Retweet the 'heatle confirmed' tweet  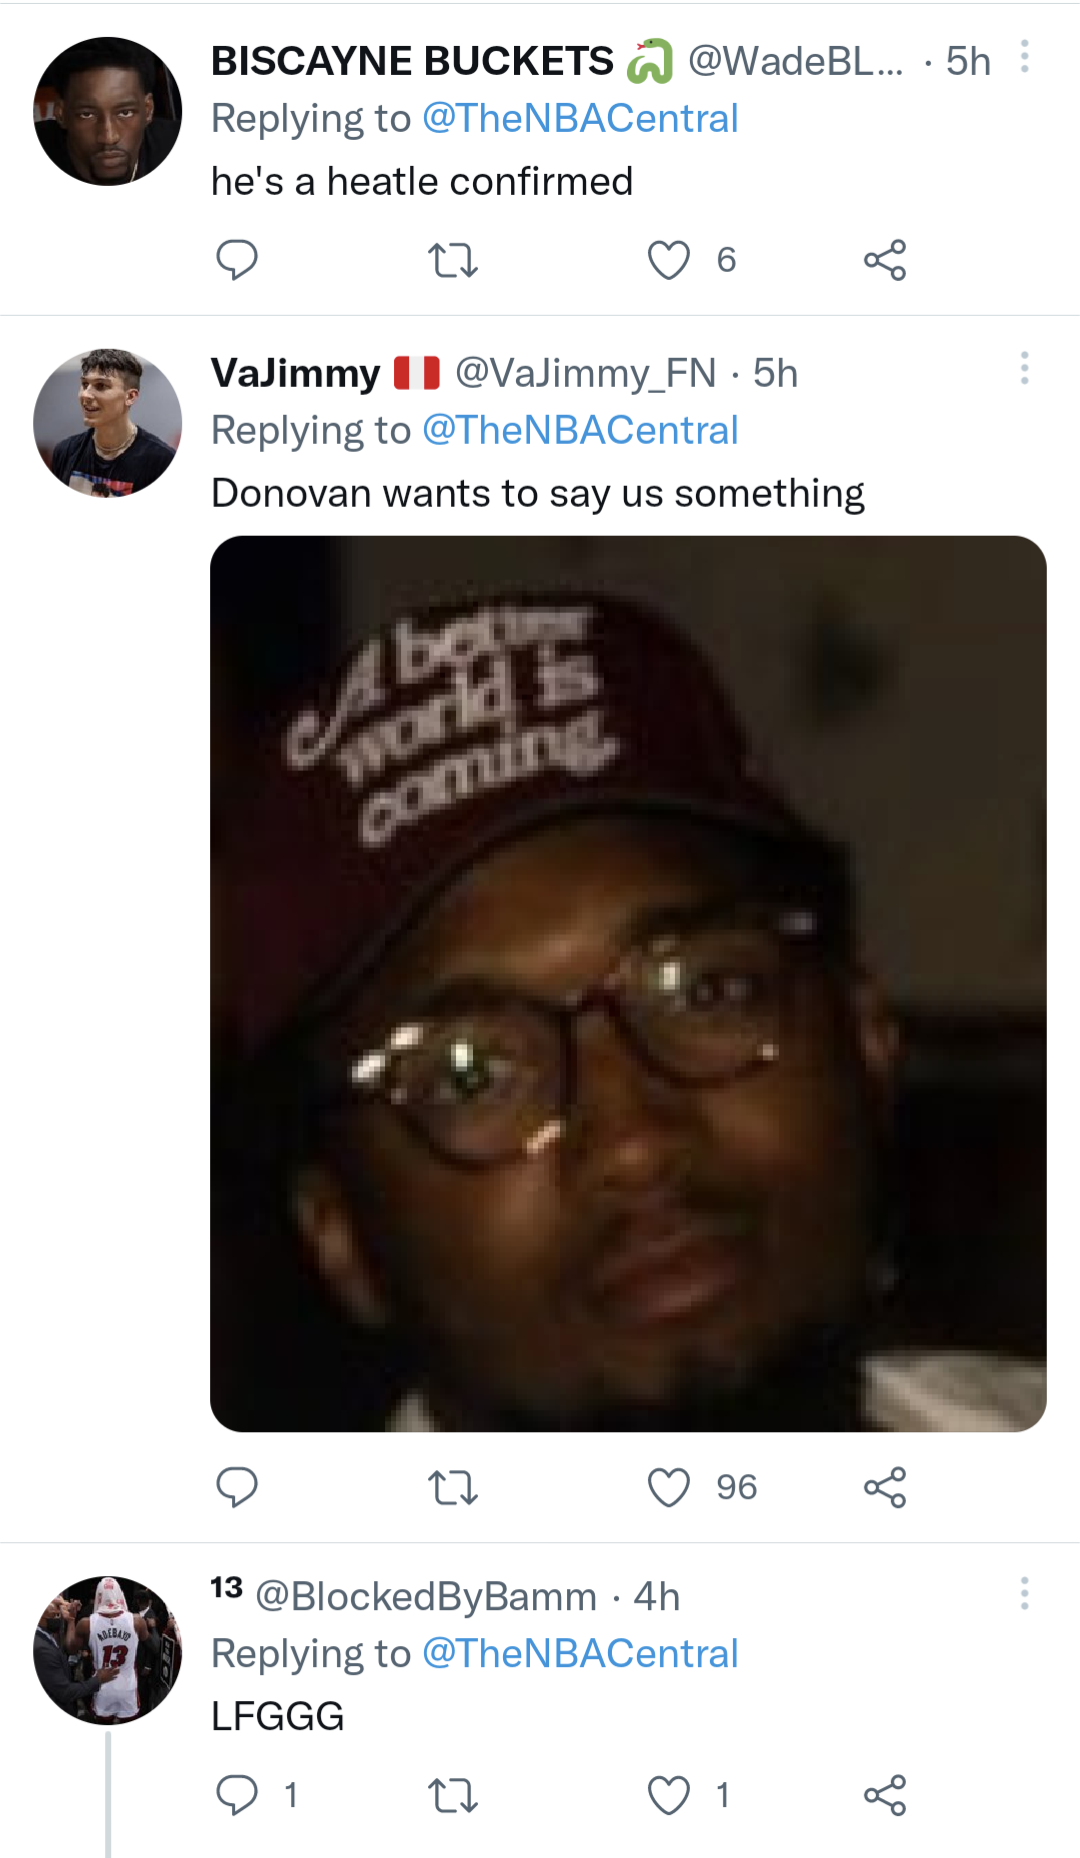tap(452, 261)
